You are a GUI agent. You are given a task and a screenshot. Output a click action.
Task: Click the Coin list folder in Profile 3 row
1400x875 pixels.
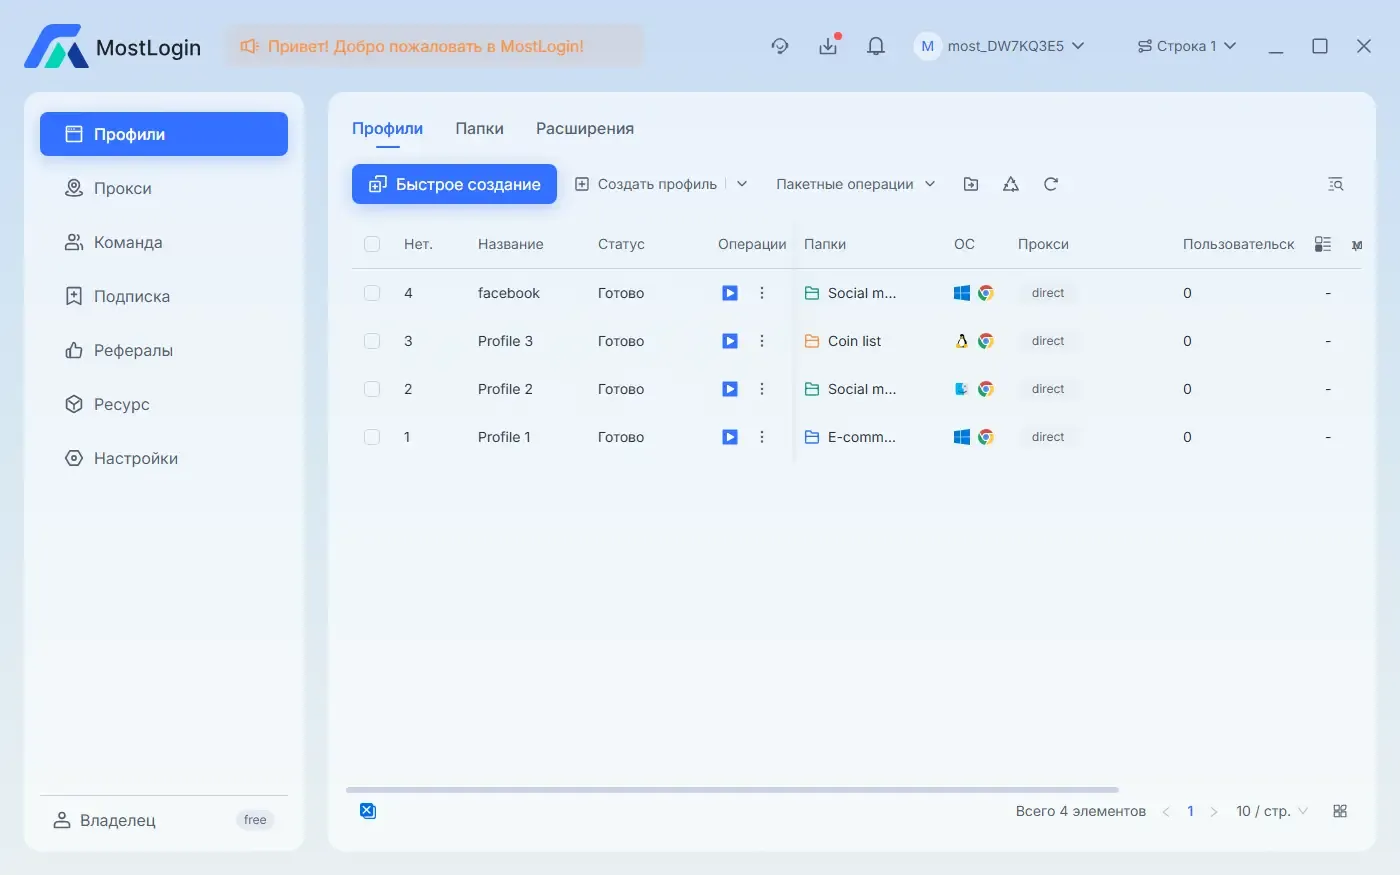tap(843, 341)
